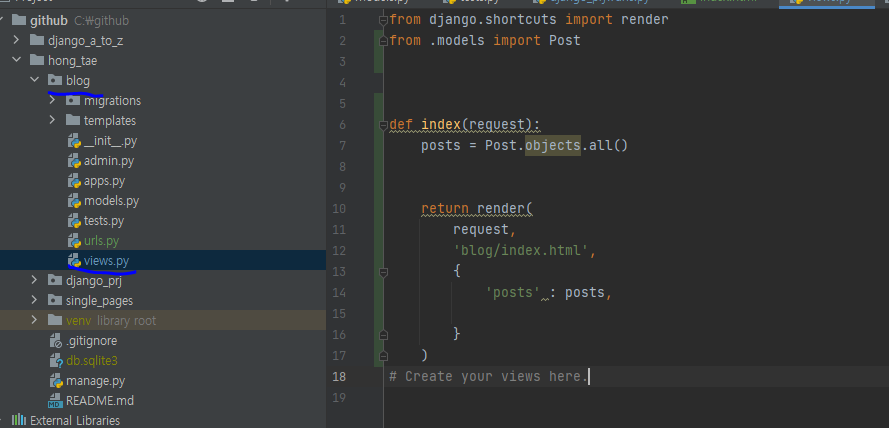This screenshot has width=889, height=428.
Task: Click the ignore-file icon beside .gitignore
Action: tap(56, 341)
